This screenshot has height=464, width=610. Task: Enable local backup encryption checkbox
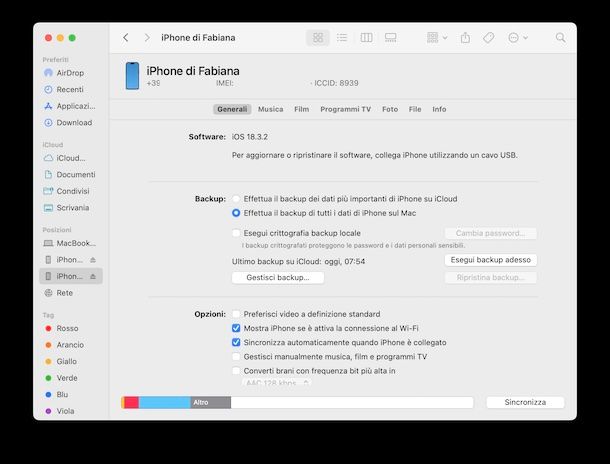coord(236,233)
